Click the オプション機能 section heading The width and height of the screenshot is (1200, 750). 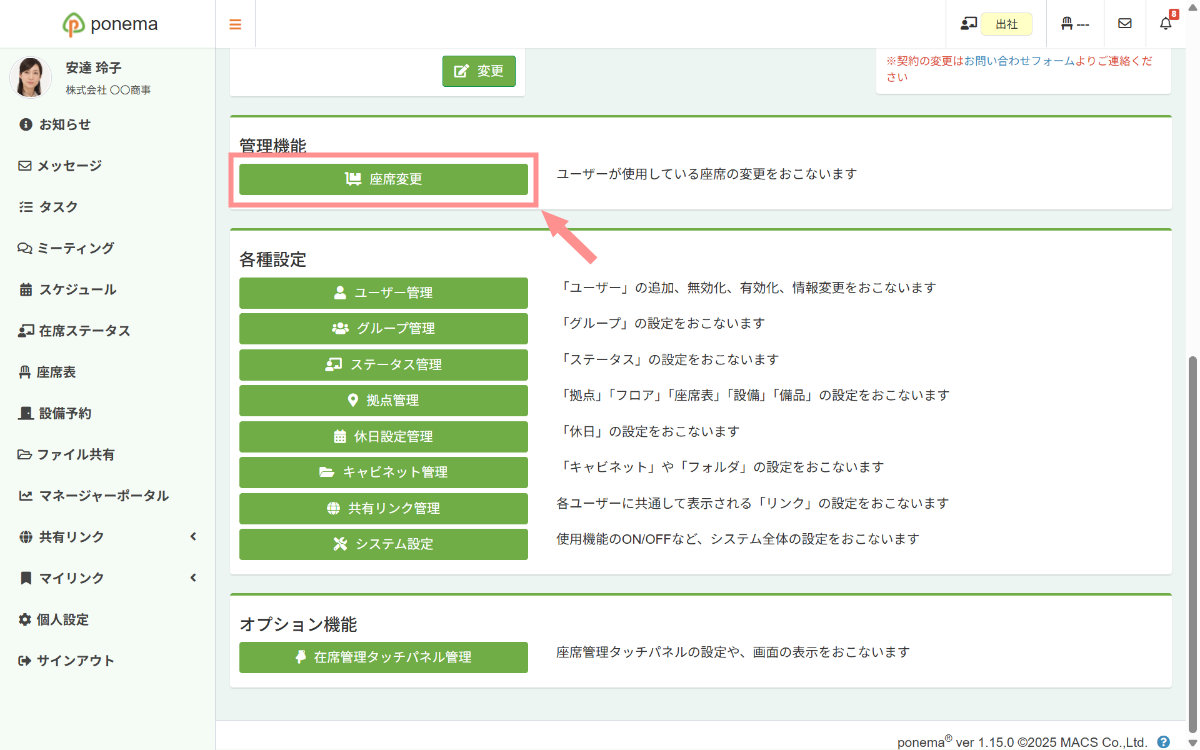(298, 625)
